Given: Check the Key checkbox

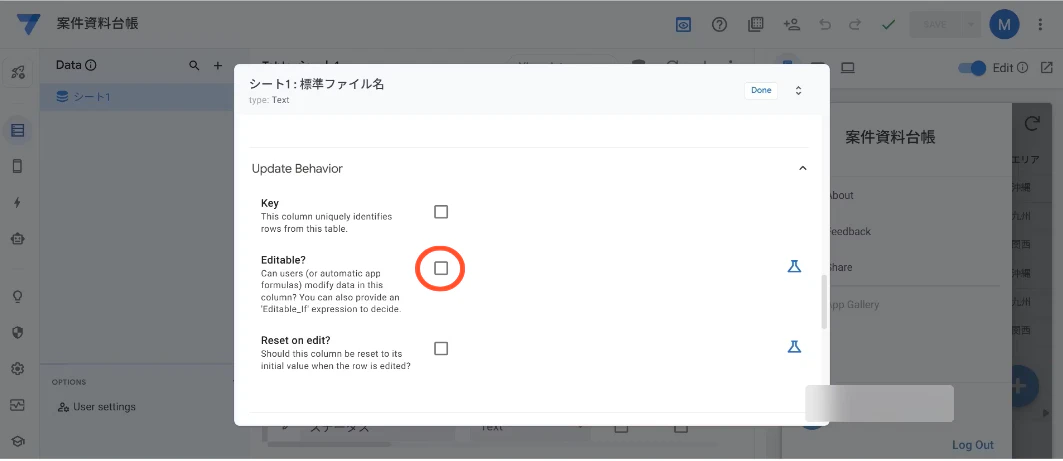Looking at the screenshot, I should click(441, 212).
